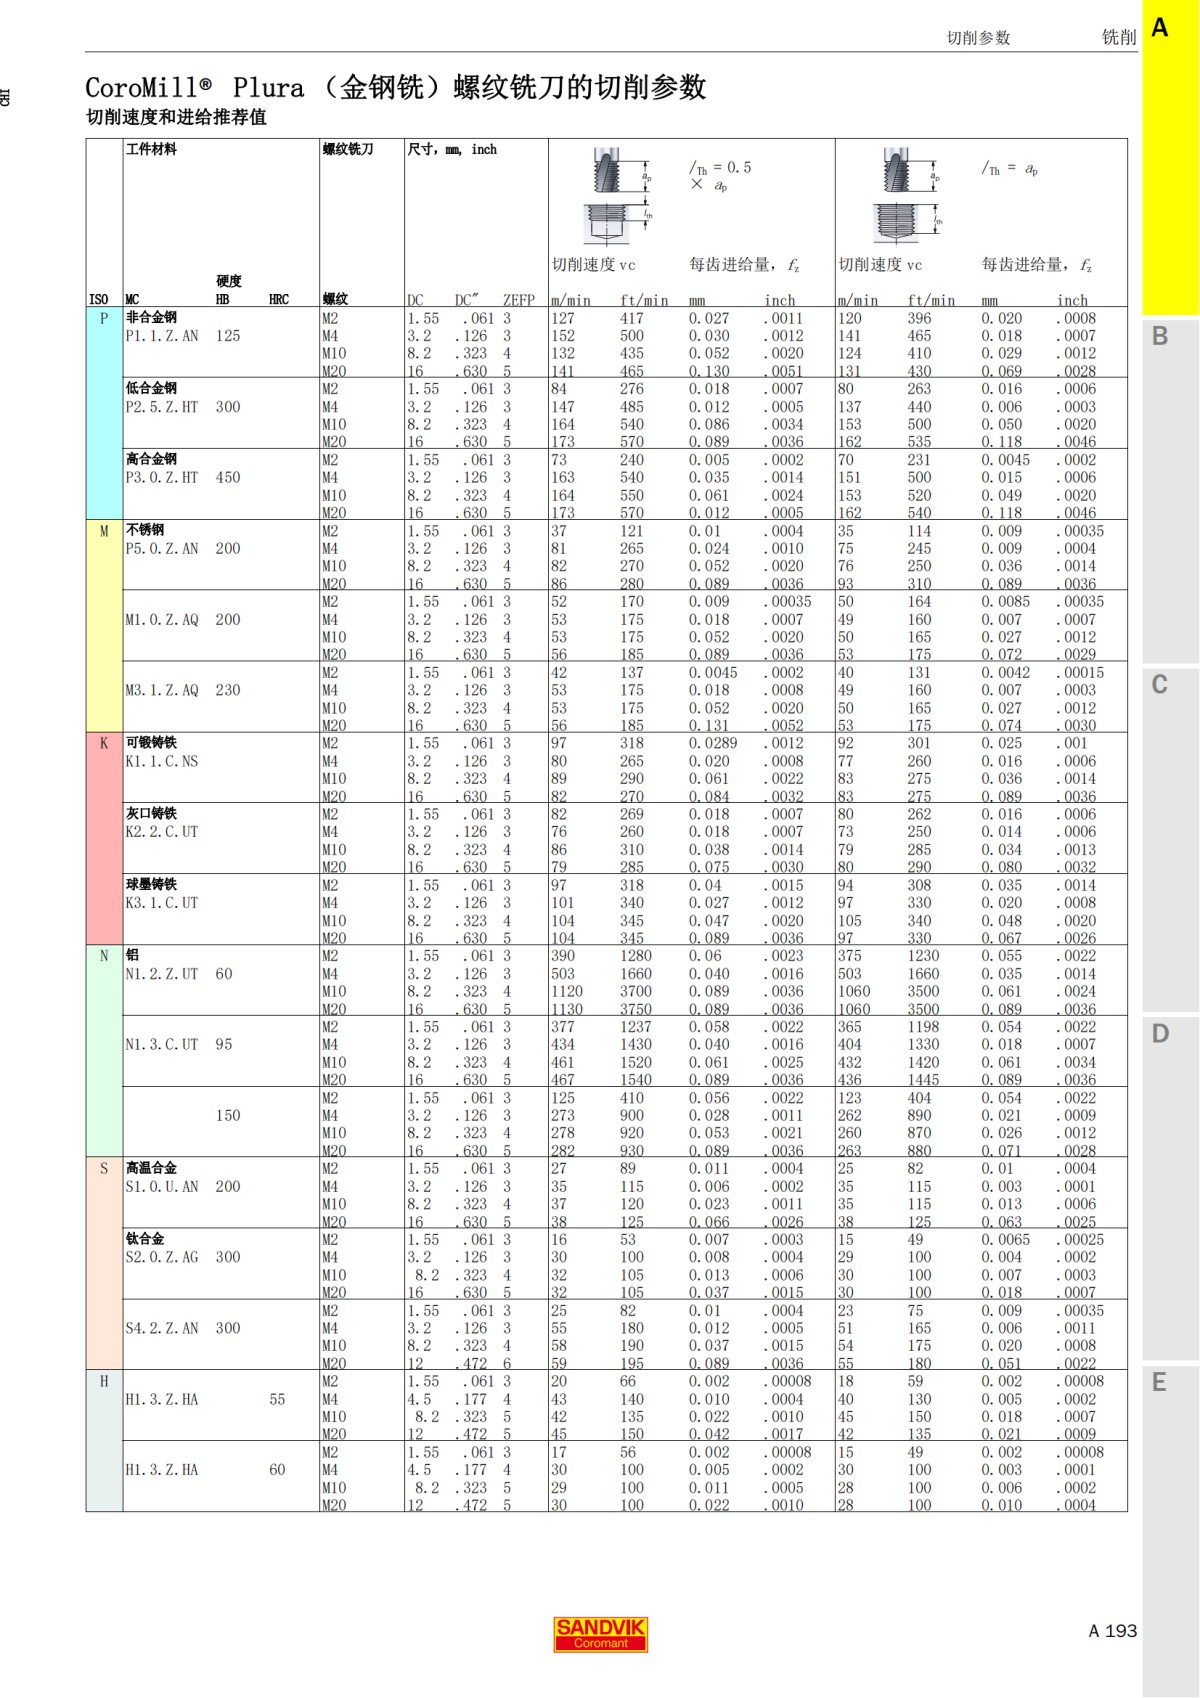The height and width of the screenshot is (1698, 1200).
Task: Click the material code M1.0.Z.AQ
Action: coord(162,620)
